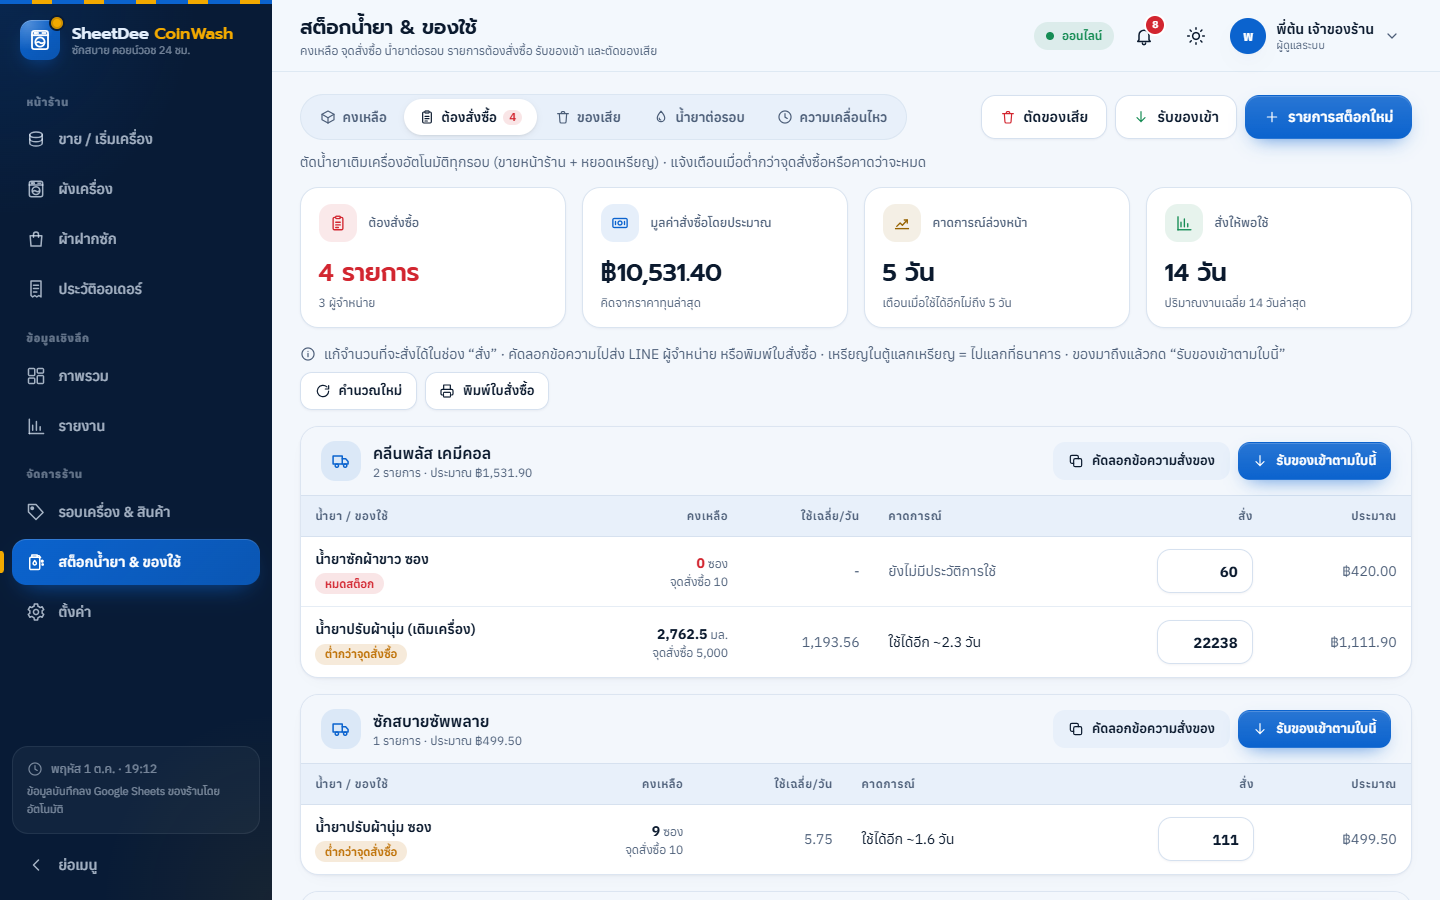The image size is (1440, 900).
Task: Copy order message for คลีนพลัส เคมีคอล
Action: (x=1141, y=461)
